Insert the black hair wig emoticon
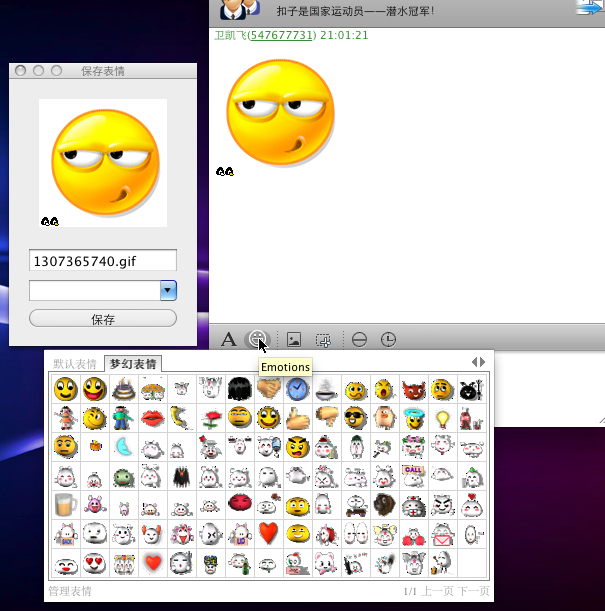Viewport: 605px width, 611px height. [x=239, y=389]
